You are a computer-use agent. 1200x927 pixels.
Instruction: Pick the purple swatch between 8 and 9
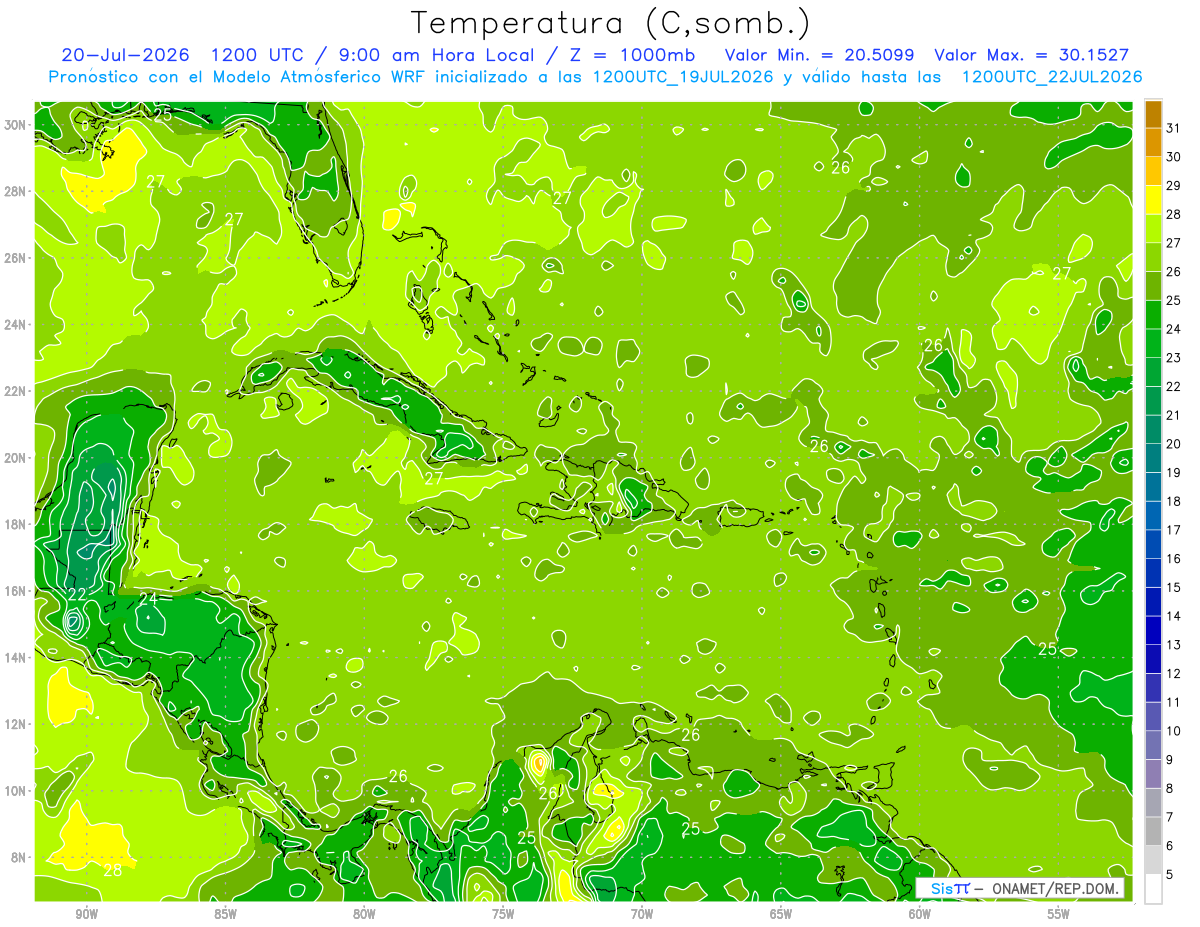1153,775
